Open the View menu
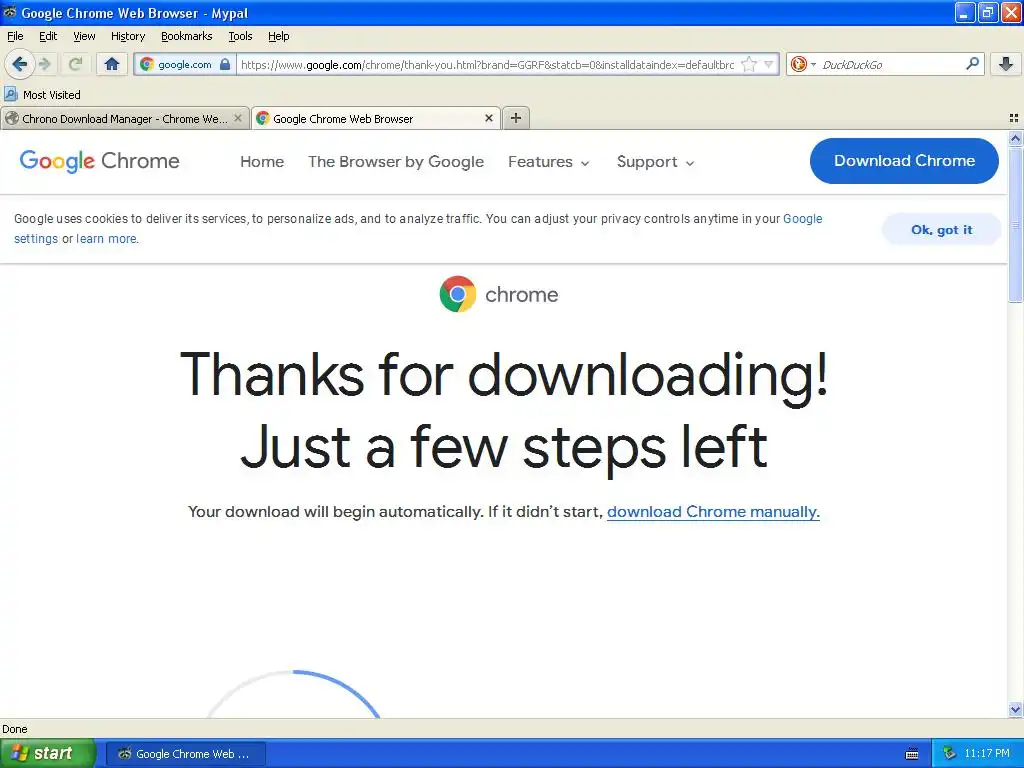Viewport: 1024px width, 768px height. 84,36
